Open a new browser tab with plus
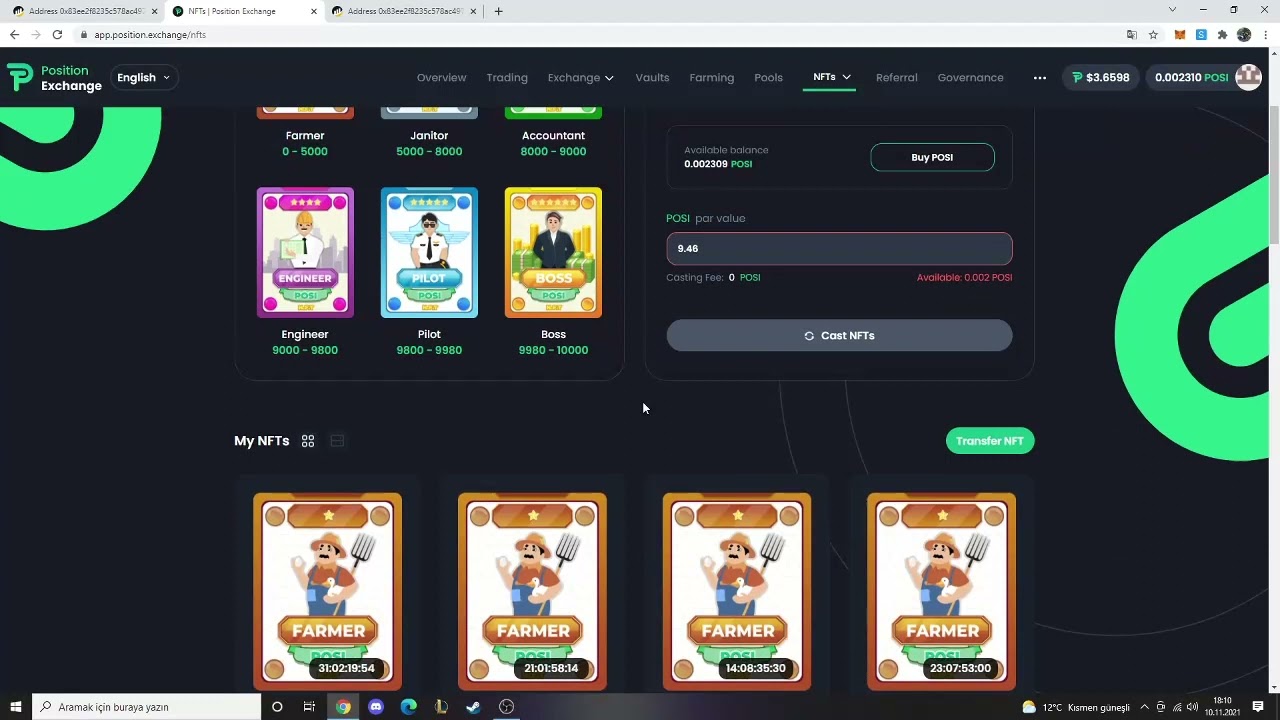This screenshot has height=720, width=1280. click(498, 11)
